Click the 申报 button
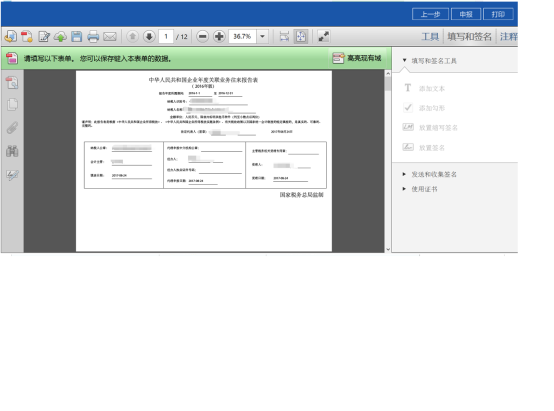 [x=466, y=14]
